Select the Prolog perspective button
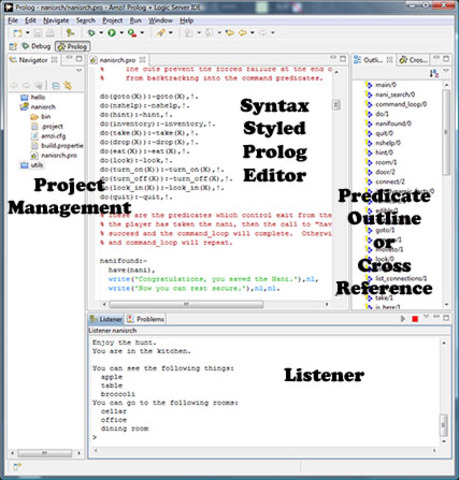Viewport: 459px width, 480px height. pos(72,47)
